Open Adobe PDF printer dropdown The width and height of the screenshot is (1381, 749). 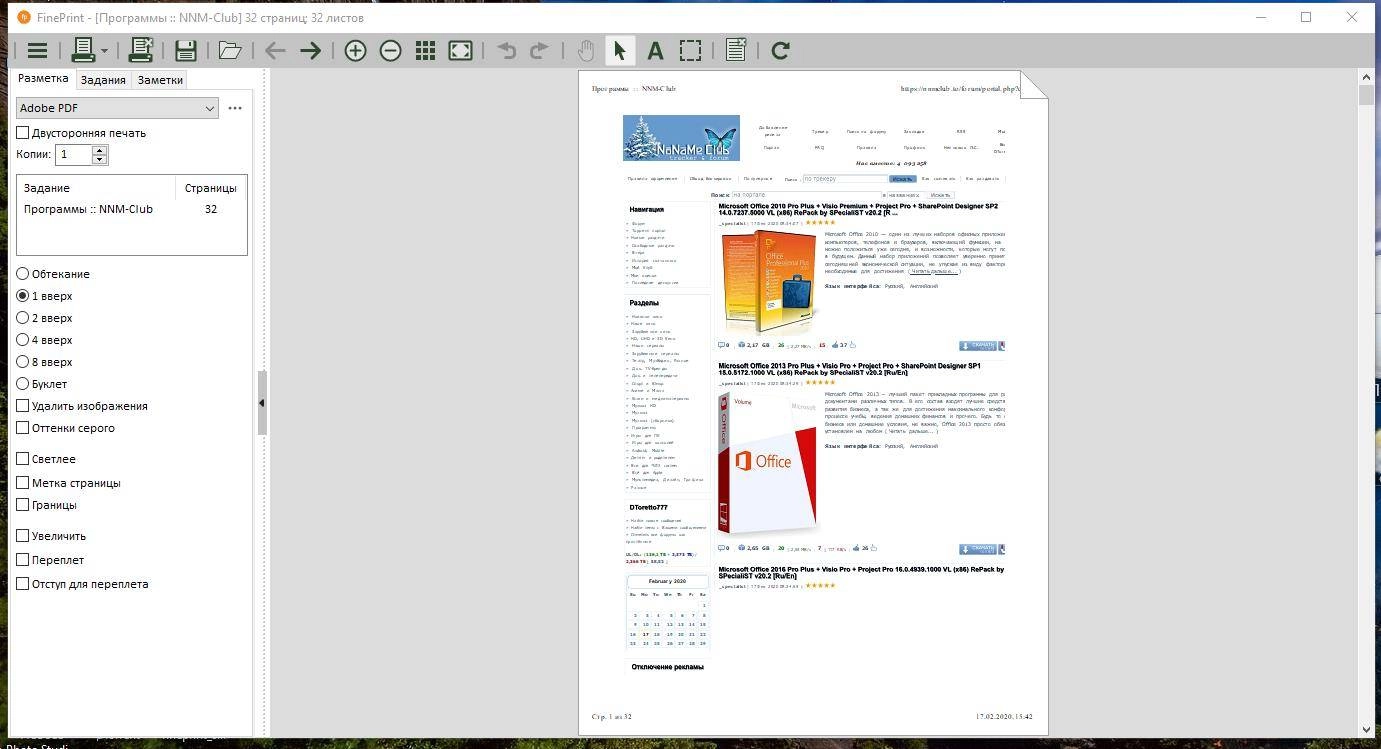[117, 108]
